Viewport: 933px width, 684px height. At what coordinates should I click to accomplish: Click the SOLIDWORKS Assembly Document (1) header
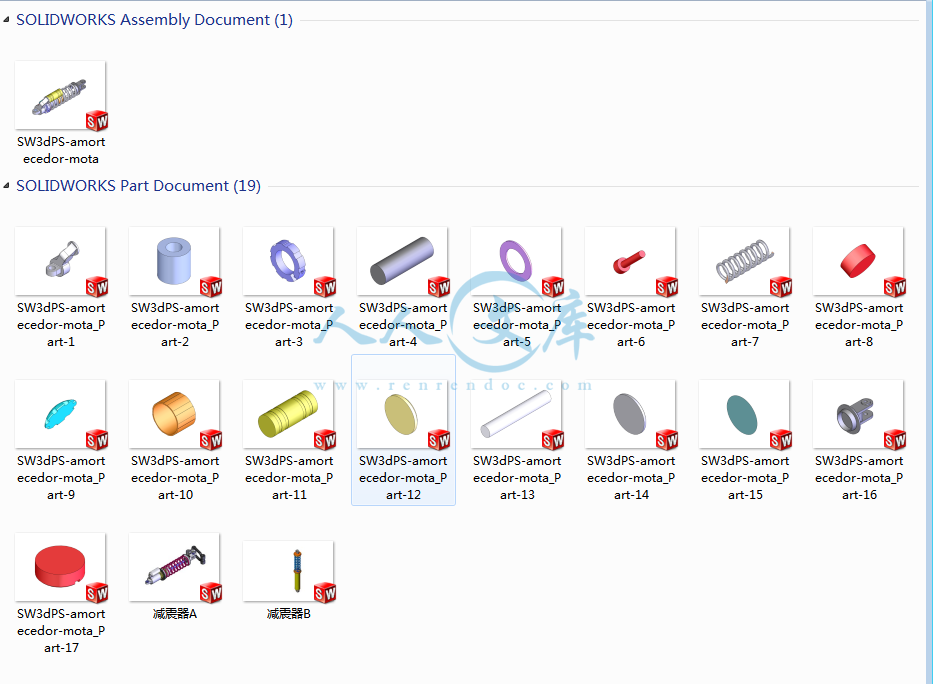coord(154,20)
